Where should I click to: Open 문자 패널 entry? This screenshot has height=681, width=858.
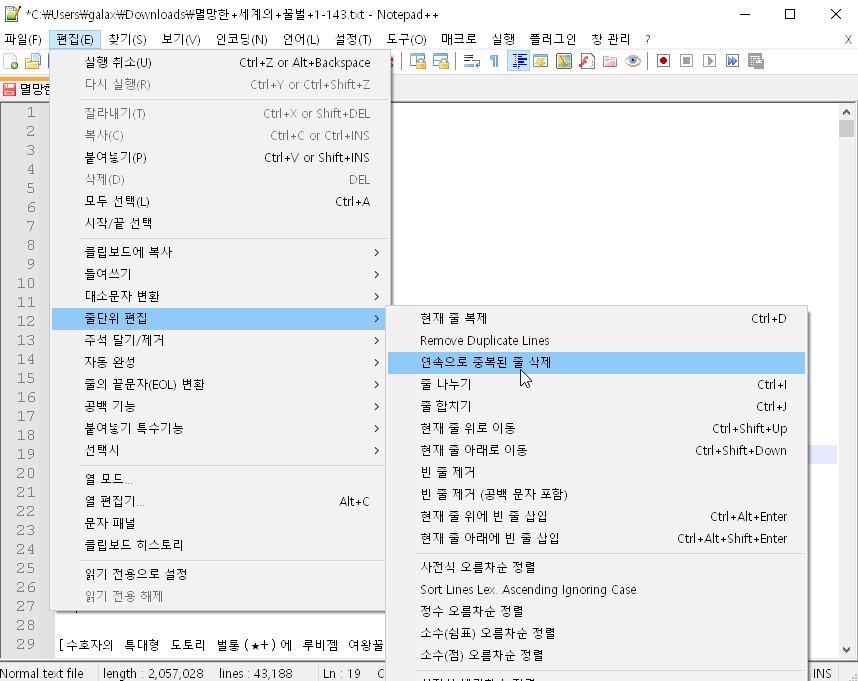219,523
